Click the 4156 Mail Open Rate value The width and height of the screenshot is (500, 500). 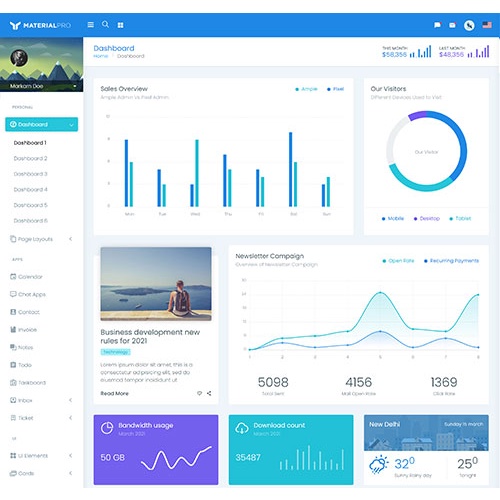point(358,382)
